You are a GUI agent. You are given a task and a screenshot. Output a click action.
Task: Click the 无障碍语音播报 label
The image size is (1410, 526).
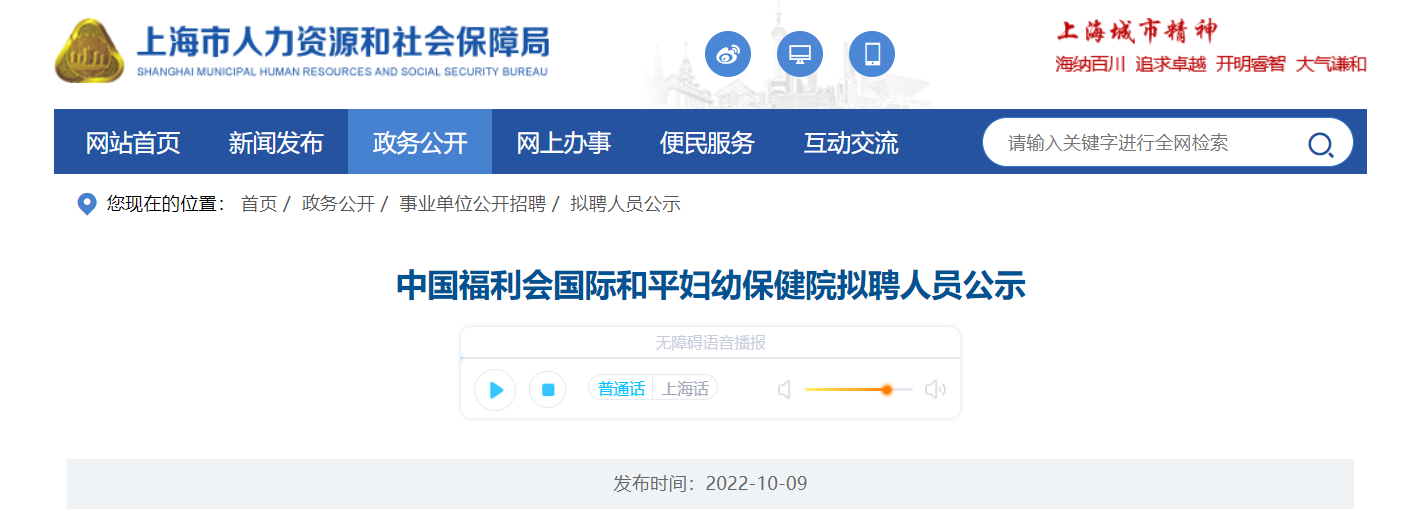[710, 343]
